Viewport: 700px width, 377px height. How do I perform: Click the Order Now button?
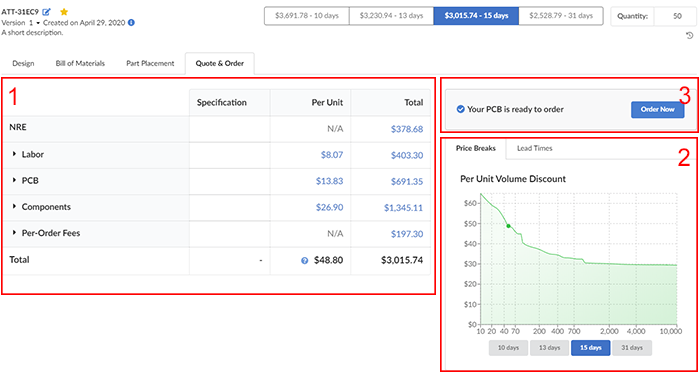point(657,109)
